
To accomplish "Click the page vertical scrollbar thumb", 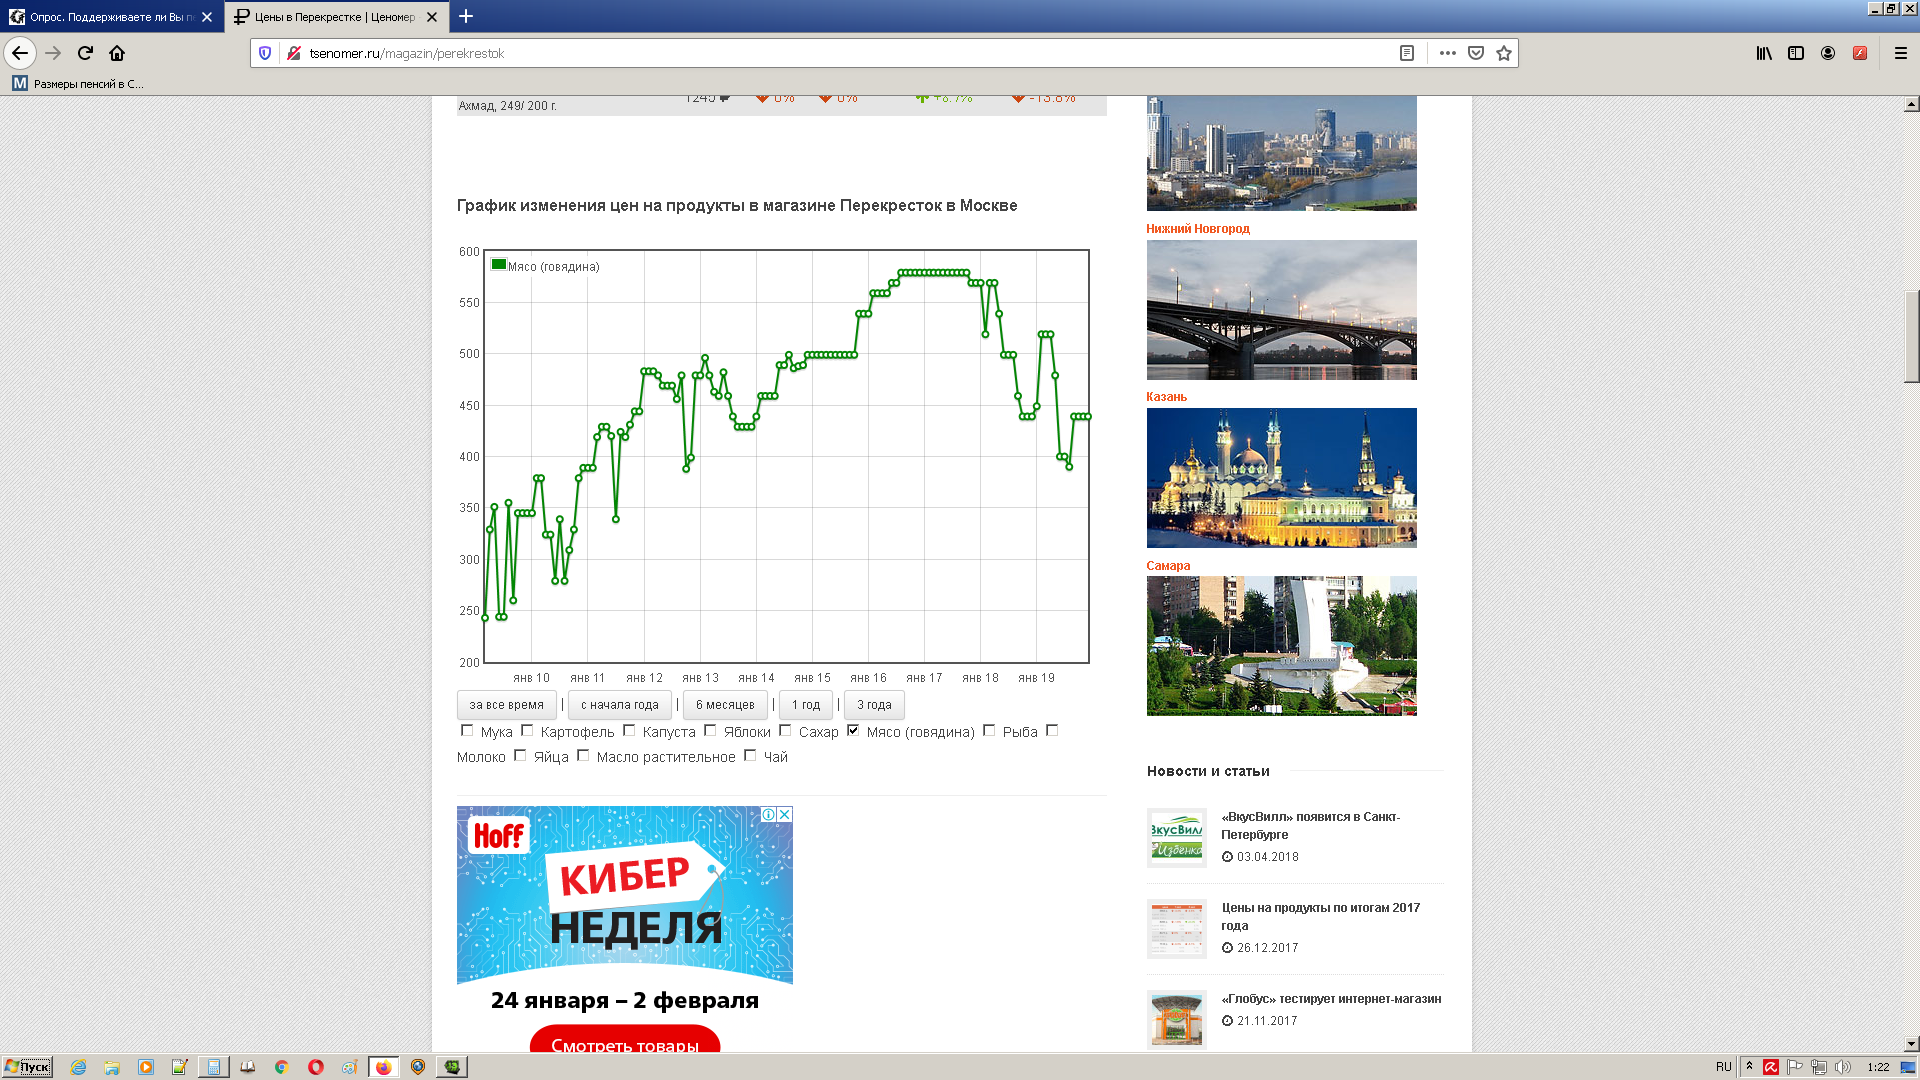I will (x=1911, y=336).
